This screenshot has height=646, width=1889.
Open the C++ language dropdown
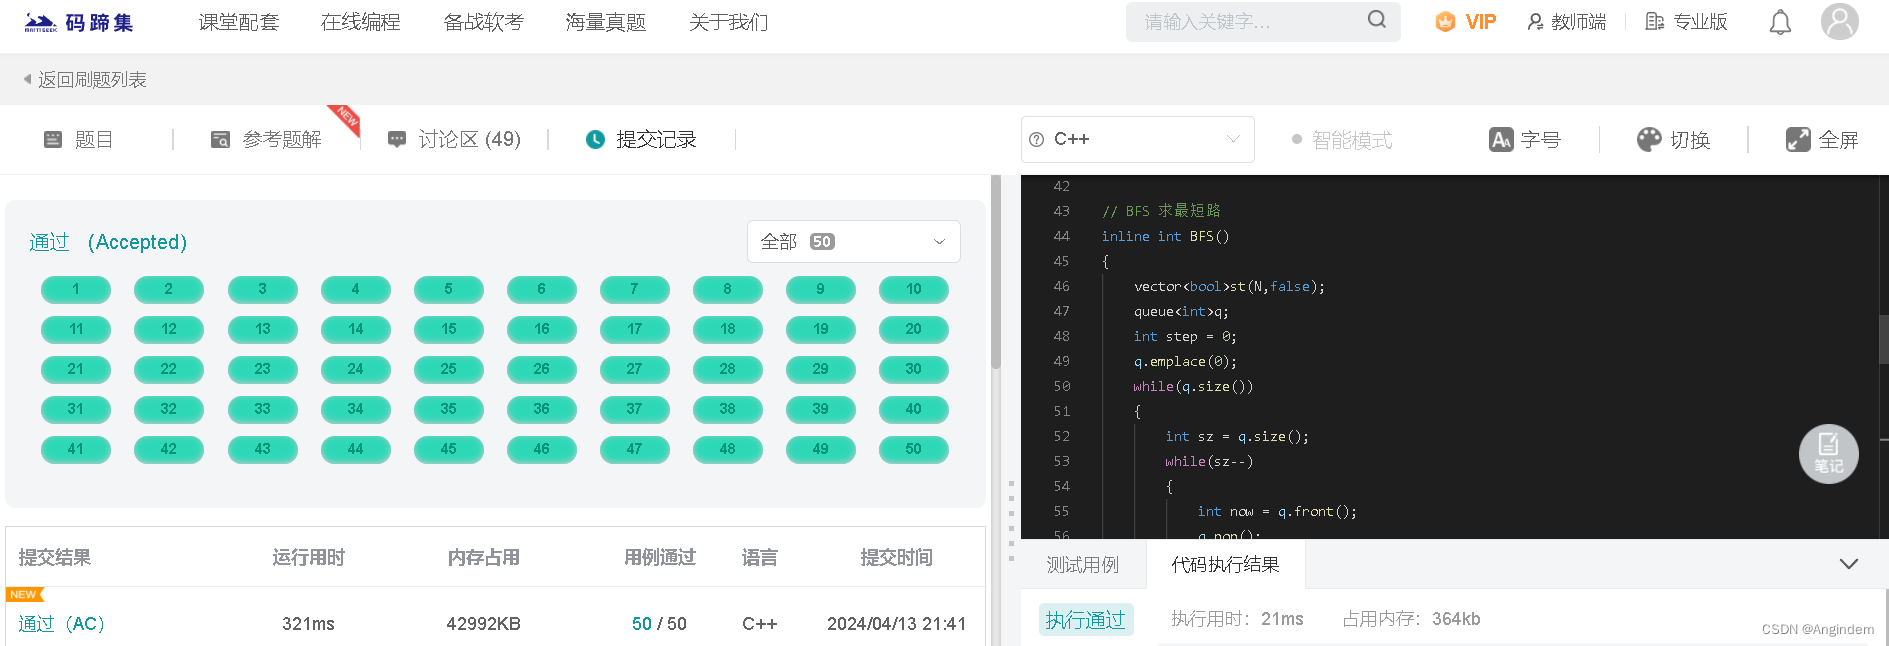[x=1137, y=139]
